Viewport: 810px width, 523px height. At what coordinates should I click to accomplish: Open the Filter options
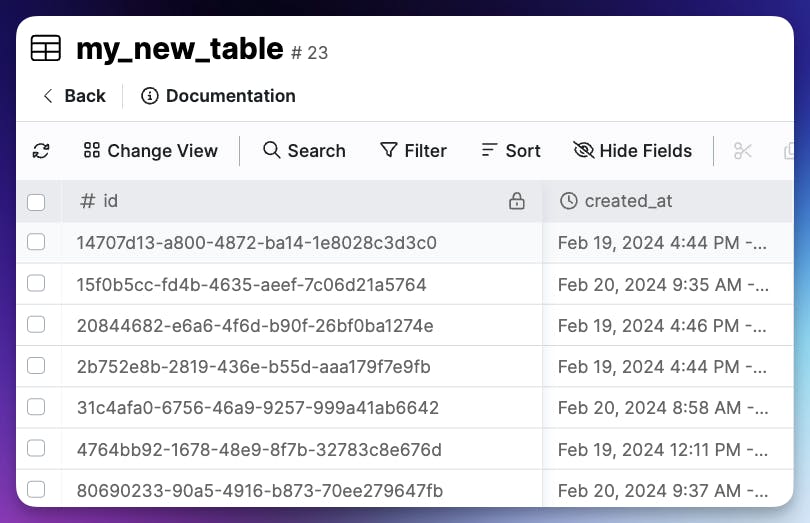pyautogui.click(x=413, y=151)
